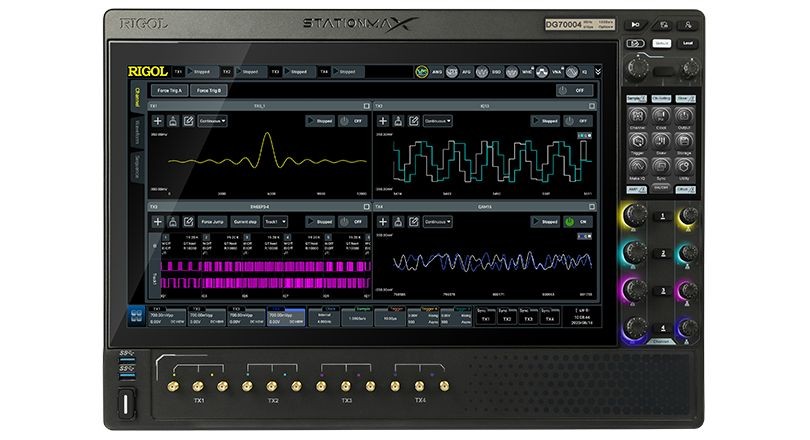Open the TX2 edit waveform icon
Image resolution: width=810 pixels, height=440 pixels.
tap(413, 121)
